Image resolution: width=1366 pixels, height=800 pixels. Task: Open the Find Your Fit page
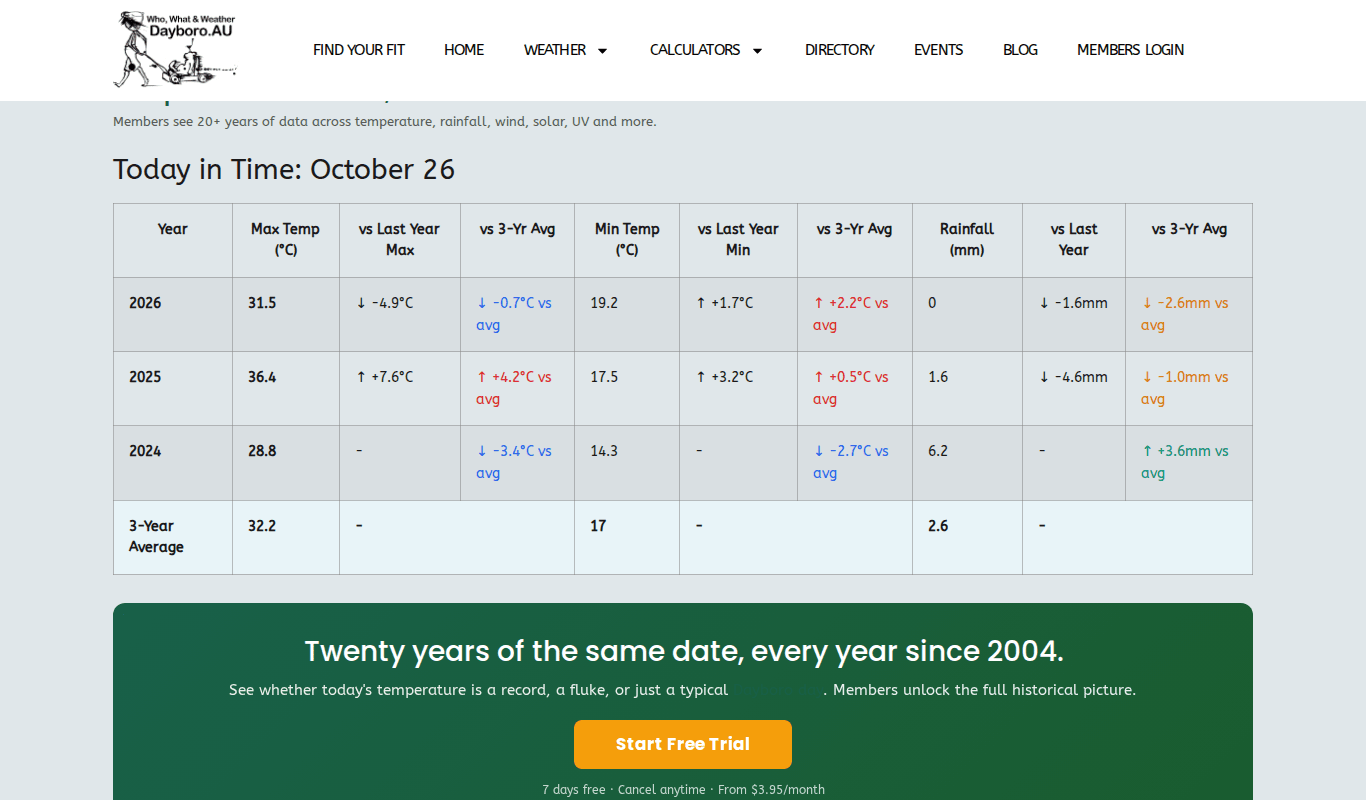click(359, 50)
